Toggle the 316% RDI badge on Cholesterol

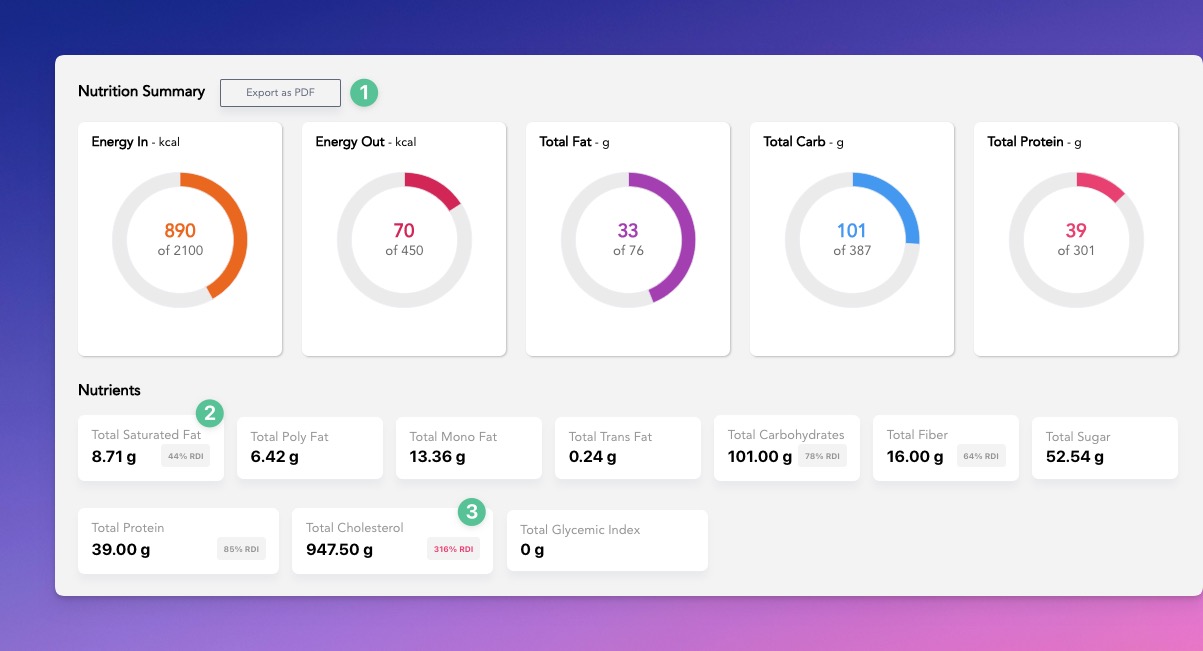[453, 548]
